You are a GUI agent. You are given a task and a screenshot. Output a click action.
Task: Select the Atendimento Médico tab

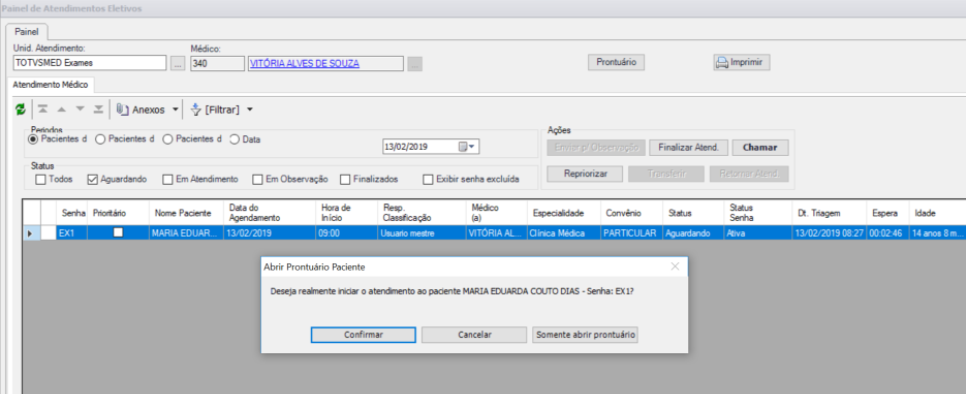coord(51,84)
